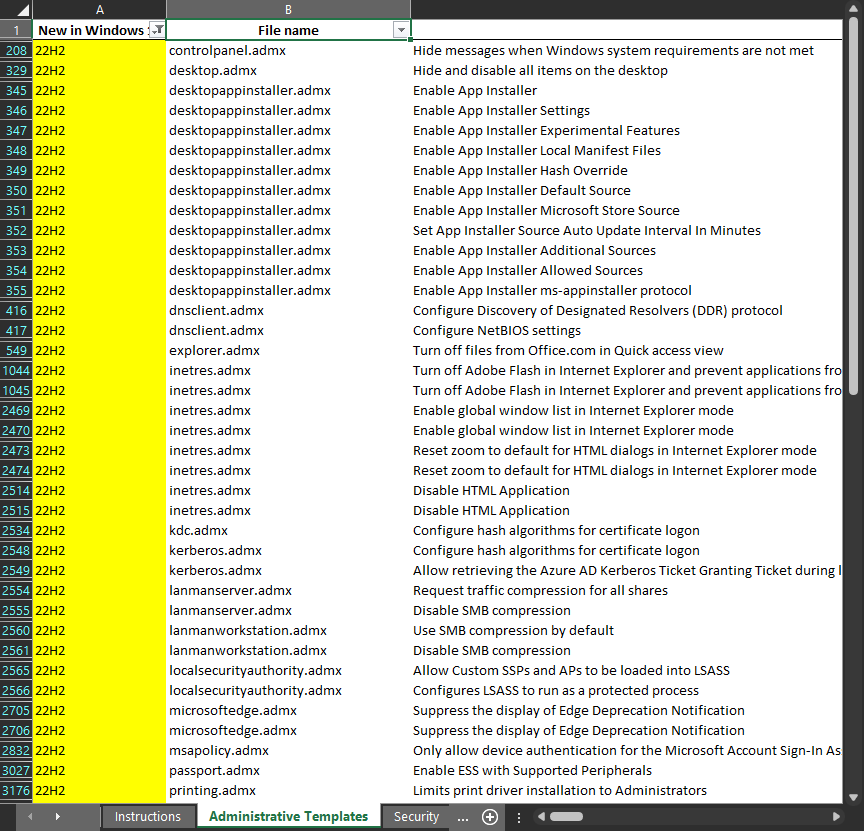Click "Only allow device authentication" cell
Image resolution: width=864 pixels, height=831 pixels.
(x=627, y=751)
